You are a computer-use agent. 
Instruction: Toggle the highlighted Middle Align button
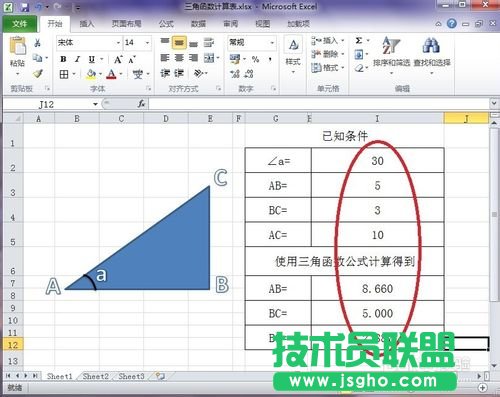[x=179, y=42]
